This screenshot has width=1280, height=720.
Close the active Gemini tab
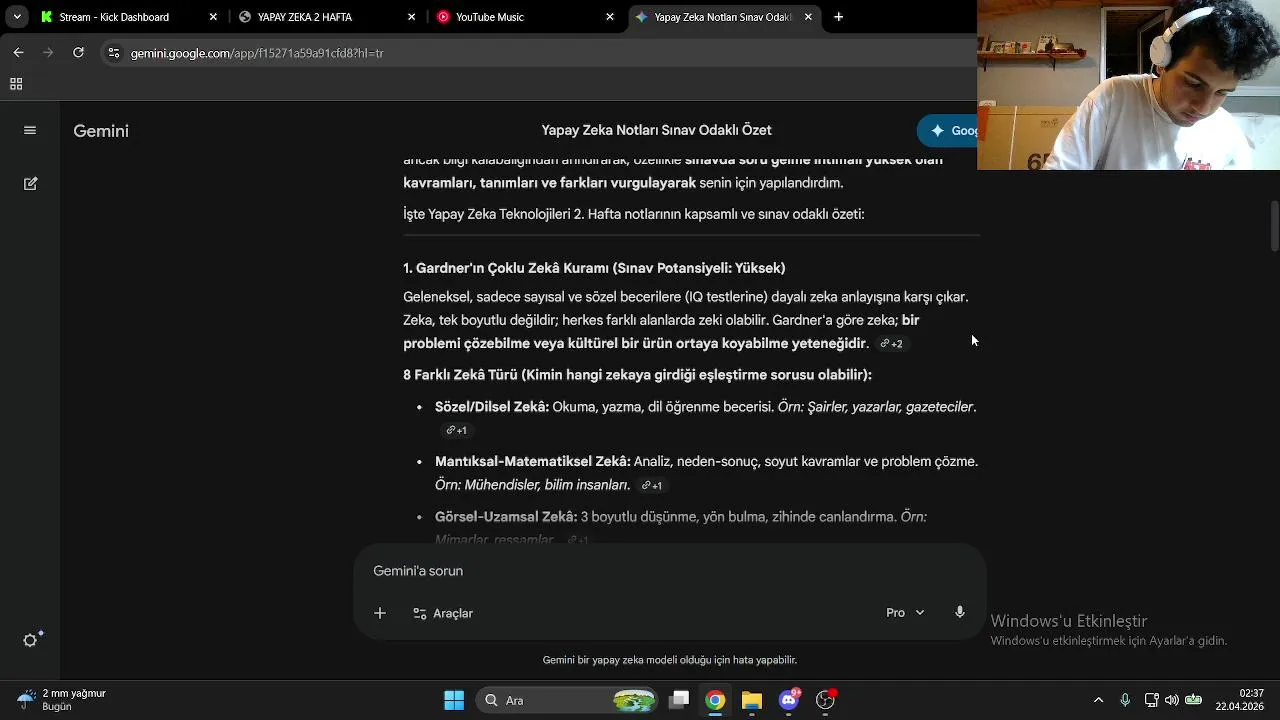pos(809,17)
